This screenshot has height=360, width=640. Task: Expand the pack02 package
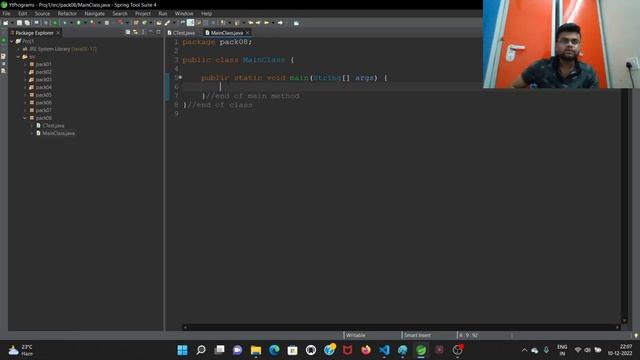25,72
